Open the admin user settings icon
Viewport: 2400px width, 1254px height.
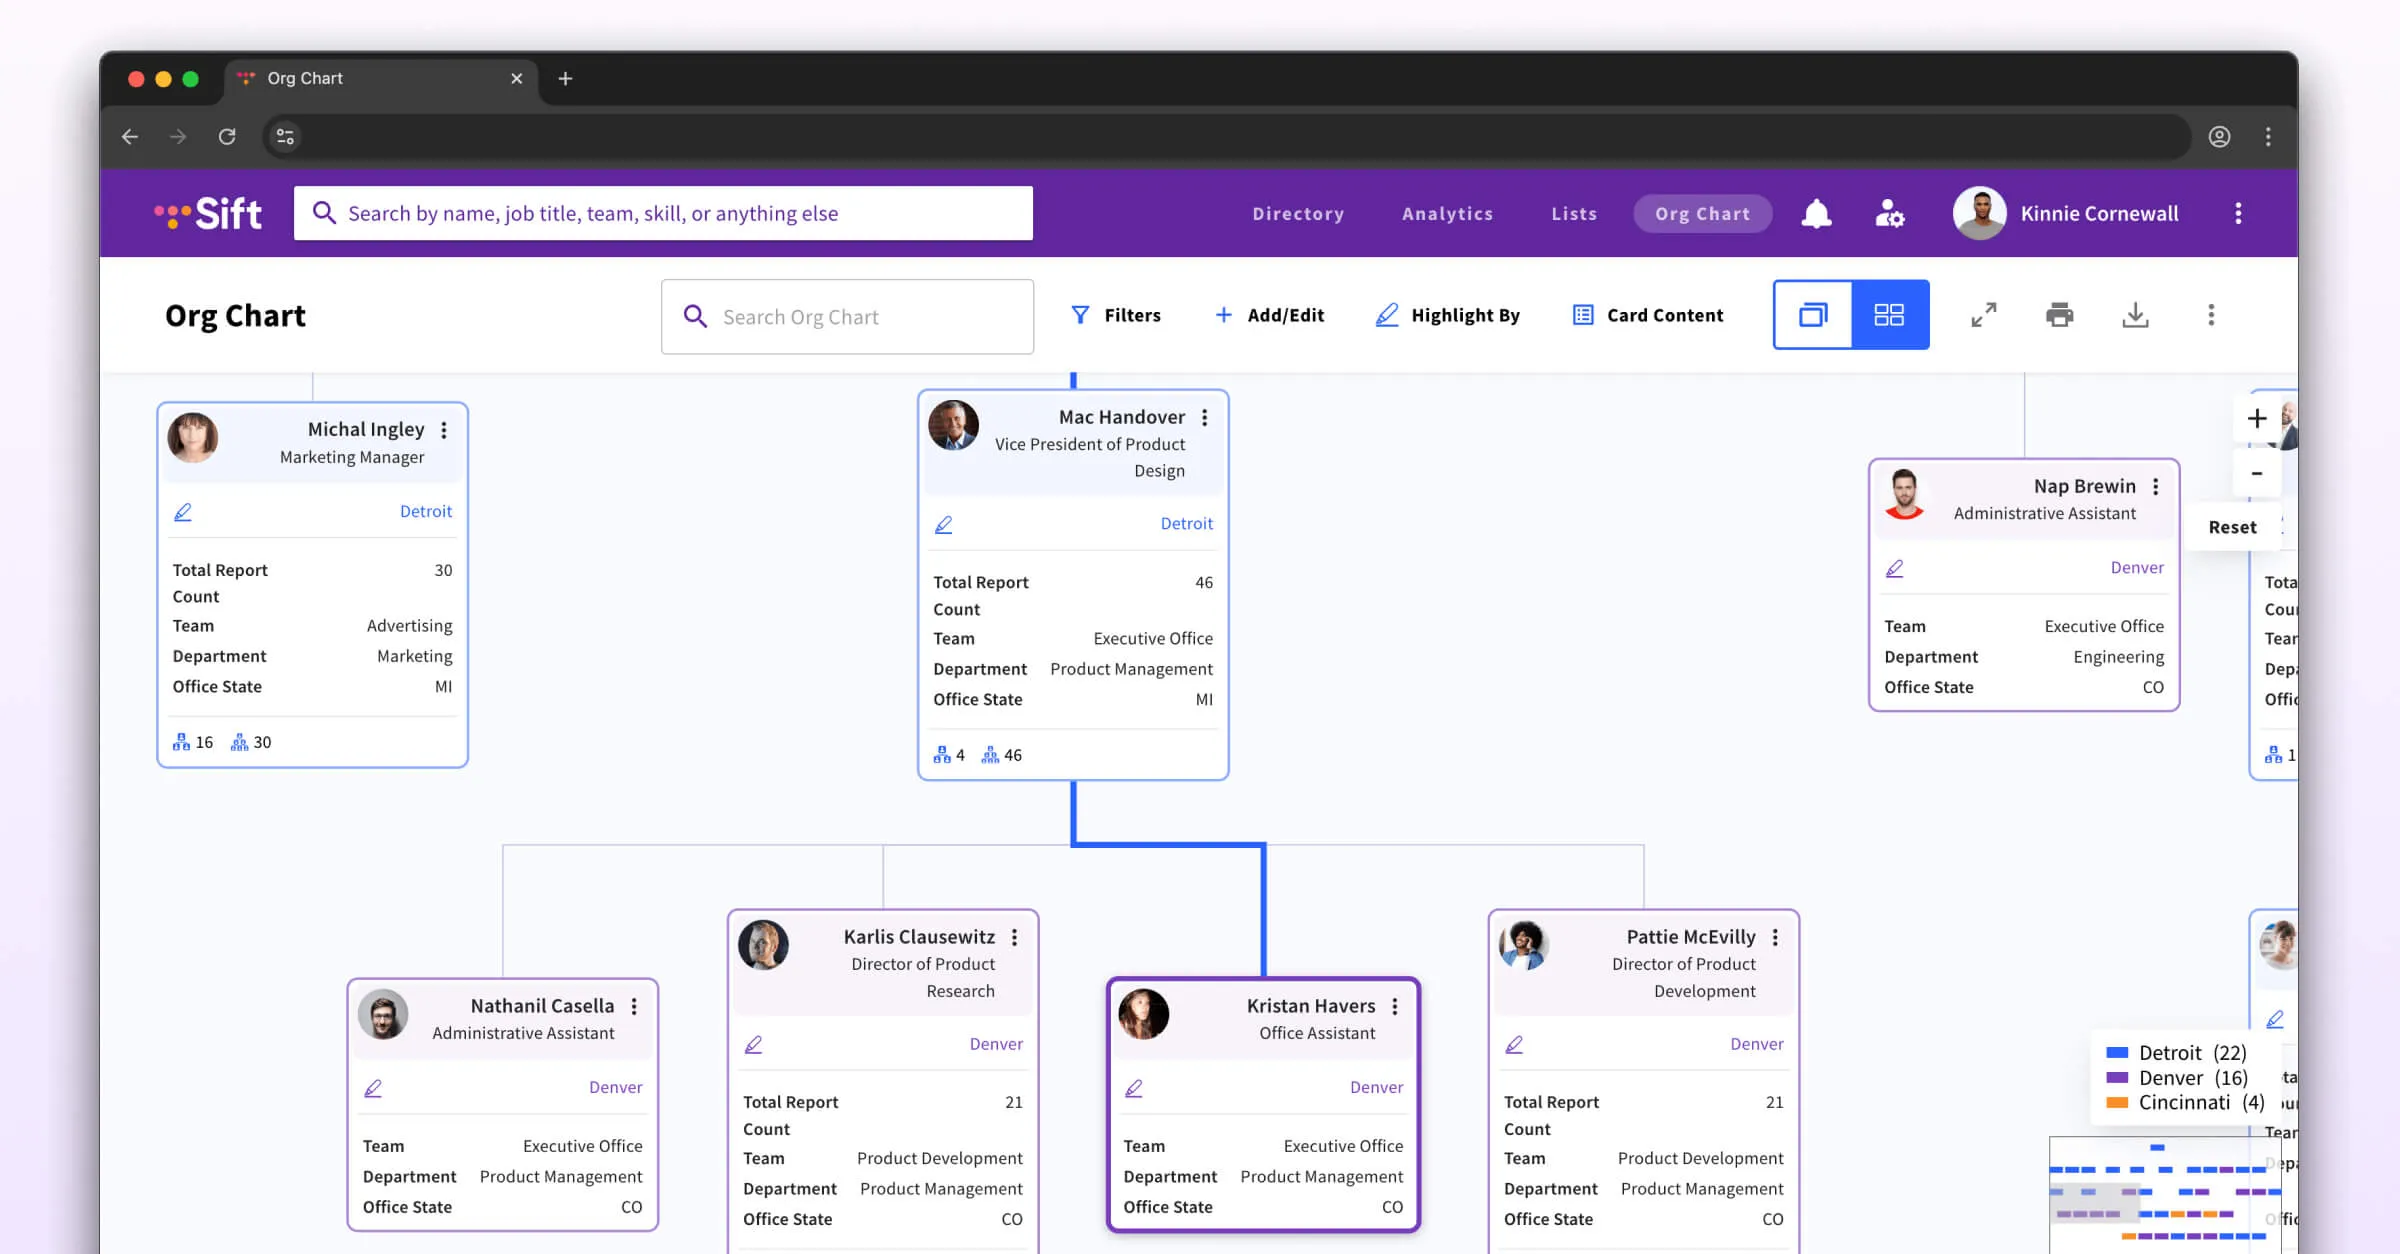coord(1889,214)
